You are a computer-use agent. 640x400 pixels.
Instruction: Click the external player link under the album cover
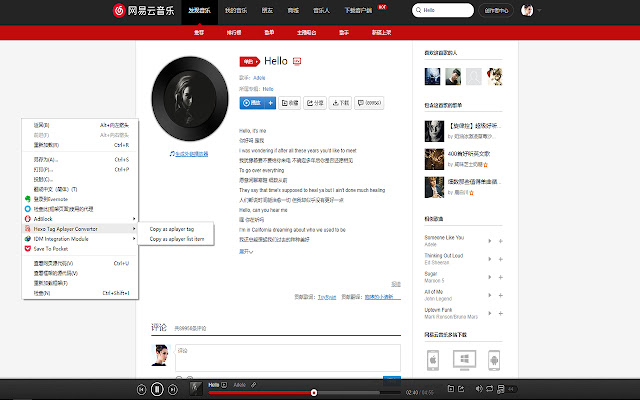[x=189, y=154]
